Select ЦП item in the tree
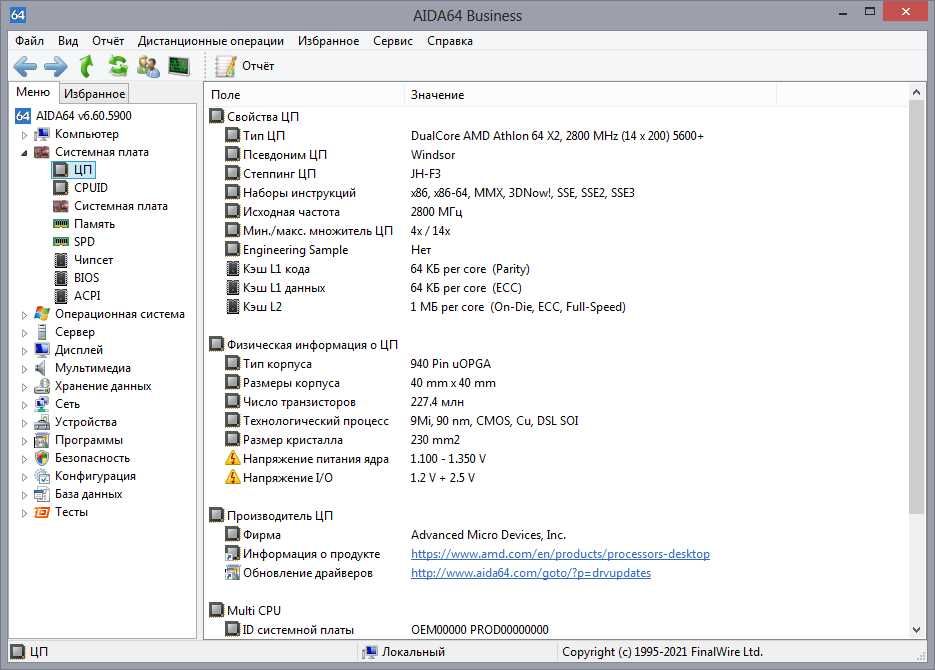Image resolution: width=935 pixels, height=670 pixels. [x=82, y=170]
